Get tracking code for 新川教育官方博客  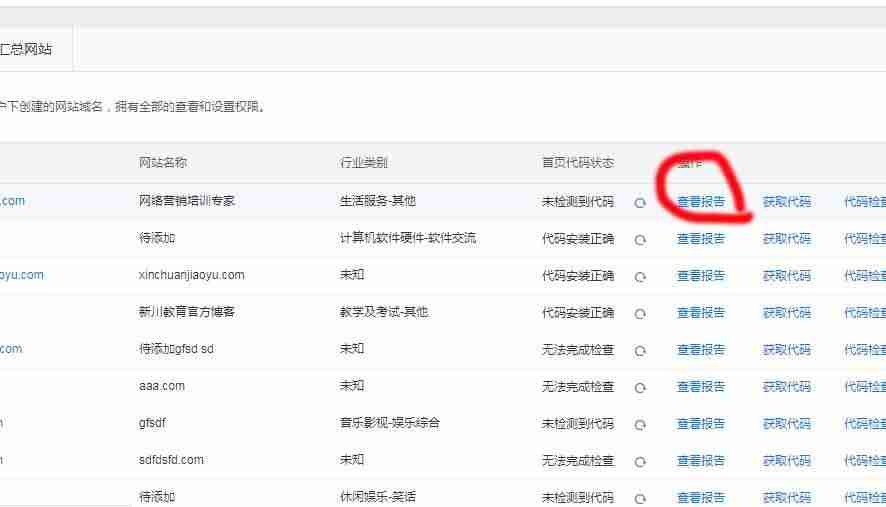coord(787,313)
